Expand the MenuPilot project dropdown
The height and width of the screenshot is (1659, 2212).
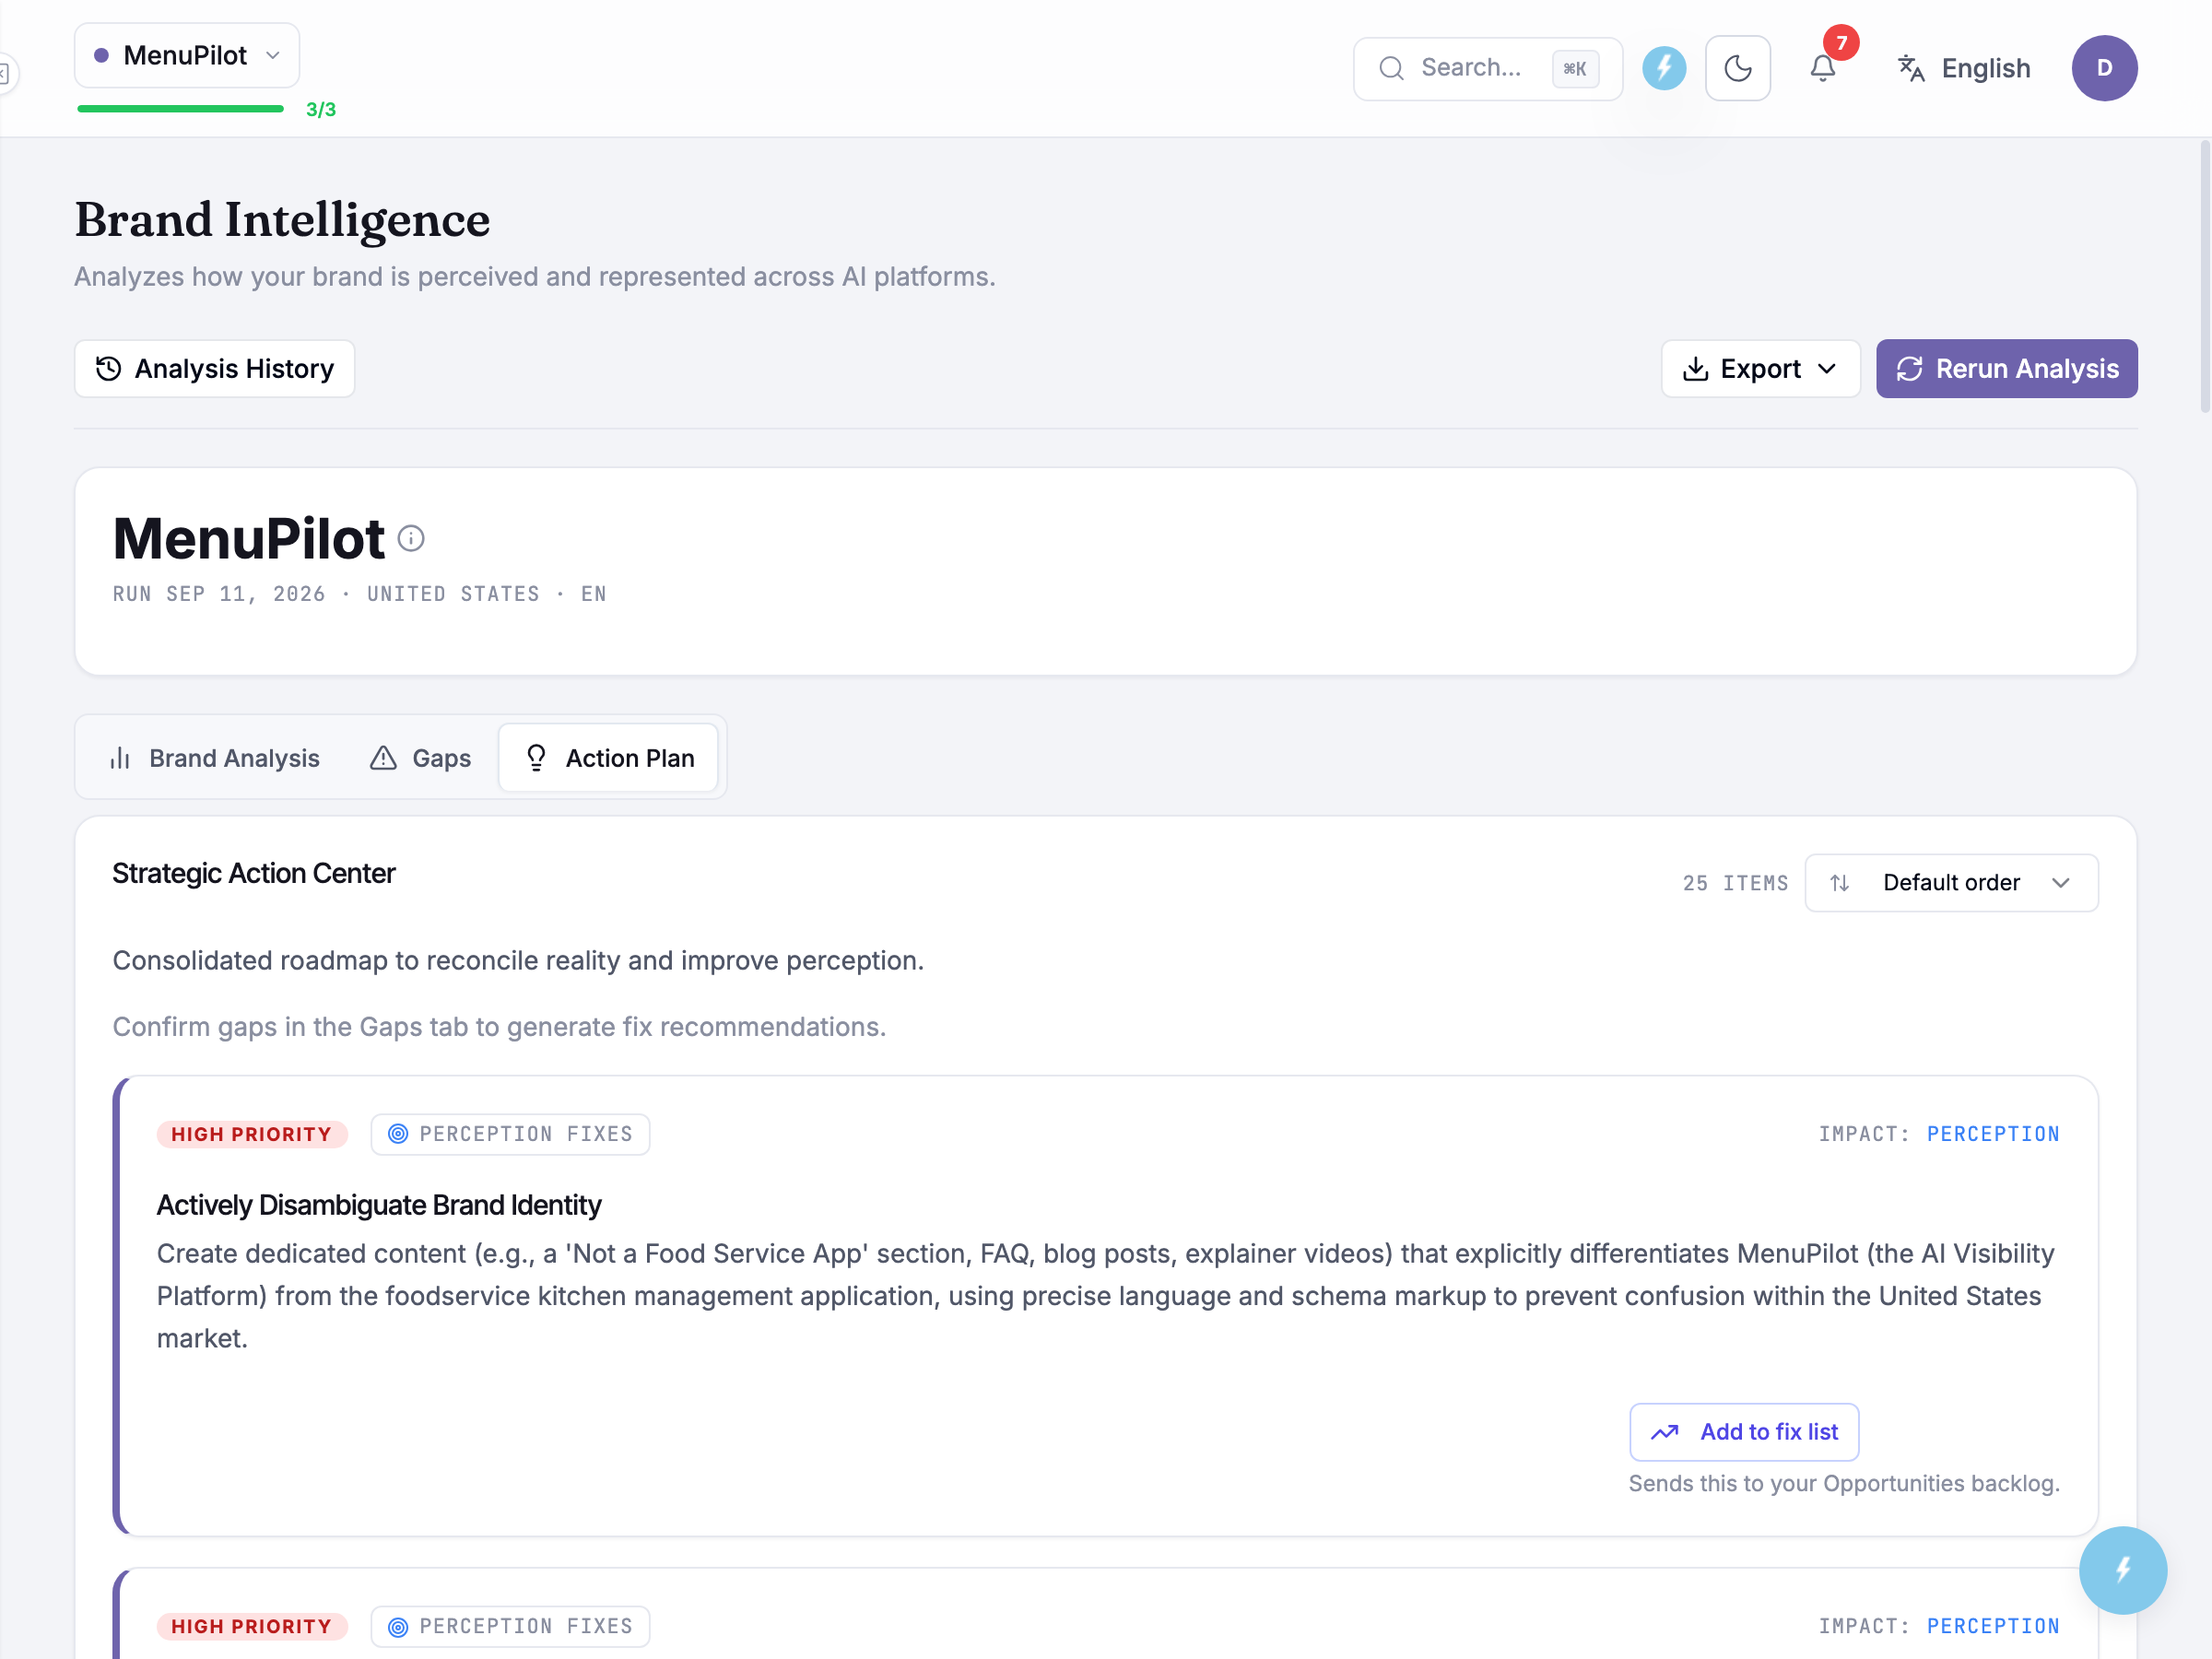[x=187, y=56]
